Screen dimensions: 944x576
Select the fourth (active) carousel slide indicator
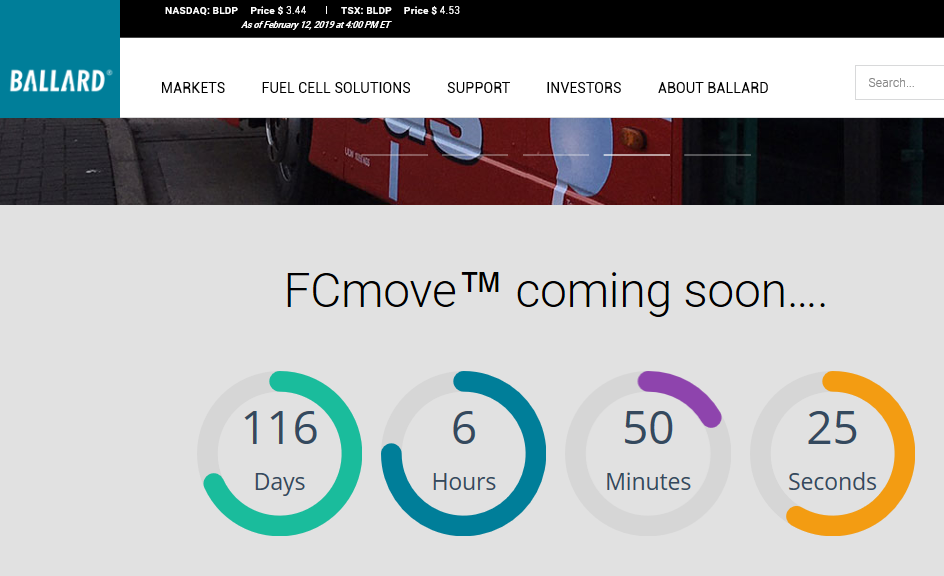[636, 155]
